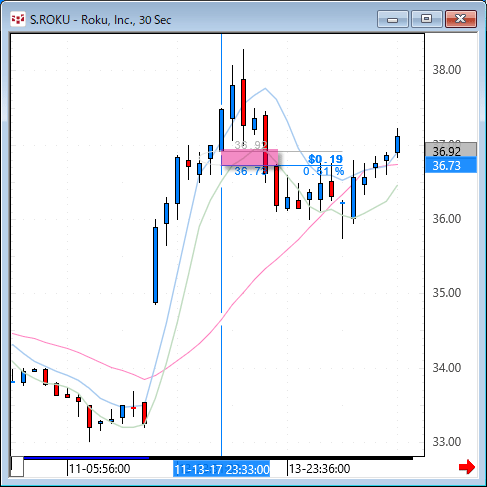Click the S.ROKU chart window icon
The width and height of the screenshot is (487, 487).
(18, 19)
